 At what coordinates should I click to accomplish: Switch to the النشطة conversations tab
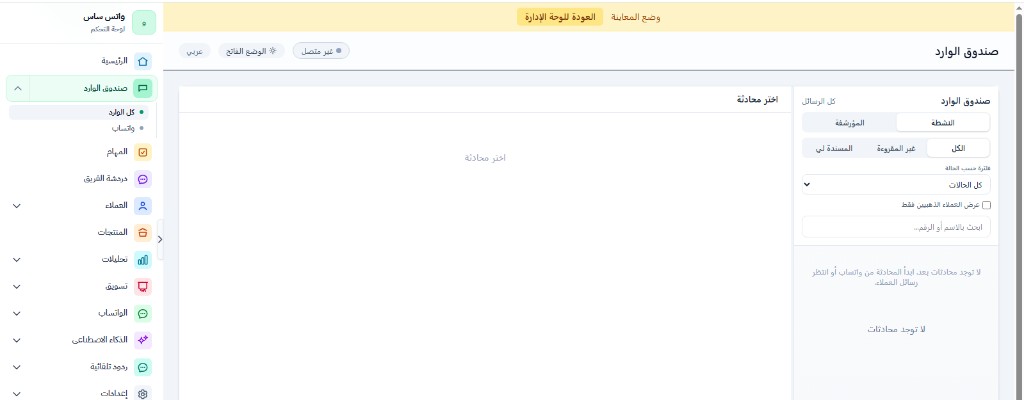(x=942, y=122)
